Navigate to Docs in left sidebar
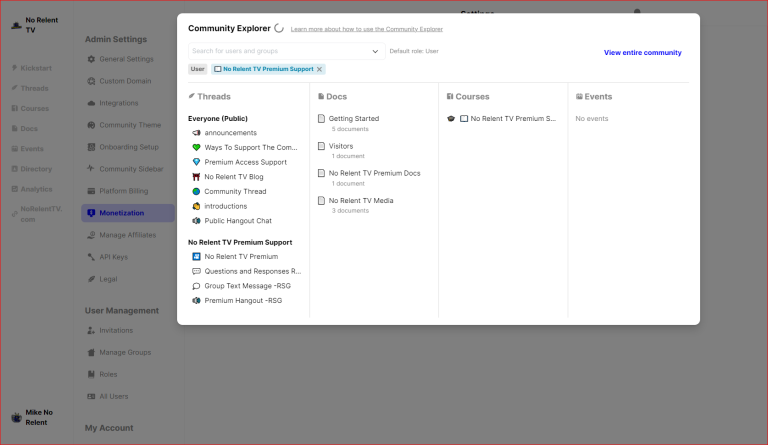The width and height of the screenshot is (768, 445). click(x=24, y=128)
